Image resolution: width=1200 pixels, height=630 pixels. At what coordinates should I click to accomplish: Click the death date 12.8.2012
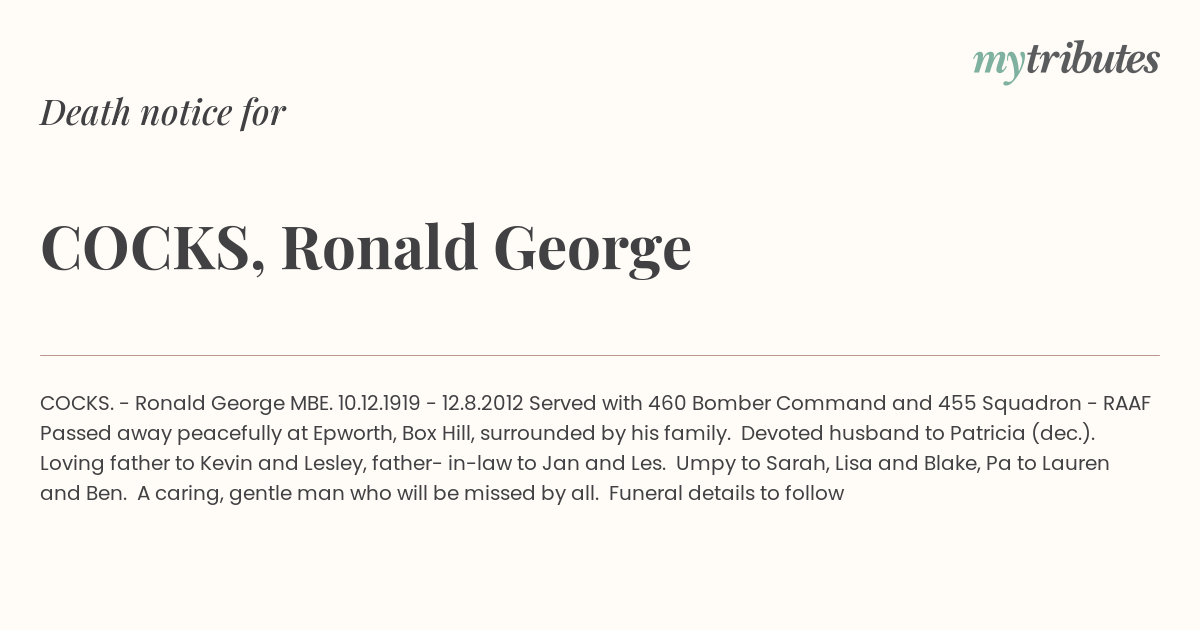482,404
